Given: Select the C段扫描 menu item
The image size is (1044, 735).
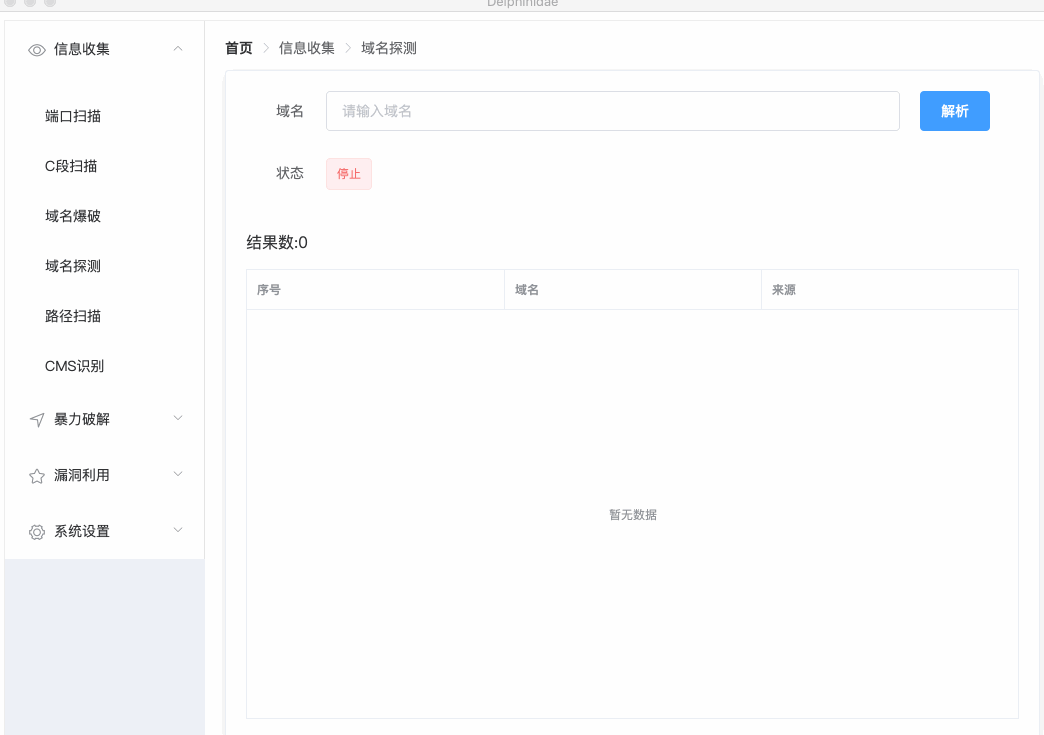Looking at the screenshot, I should pos(71,166).
